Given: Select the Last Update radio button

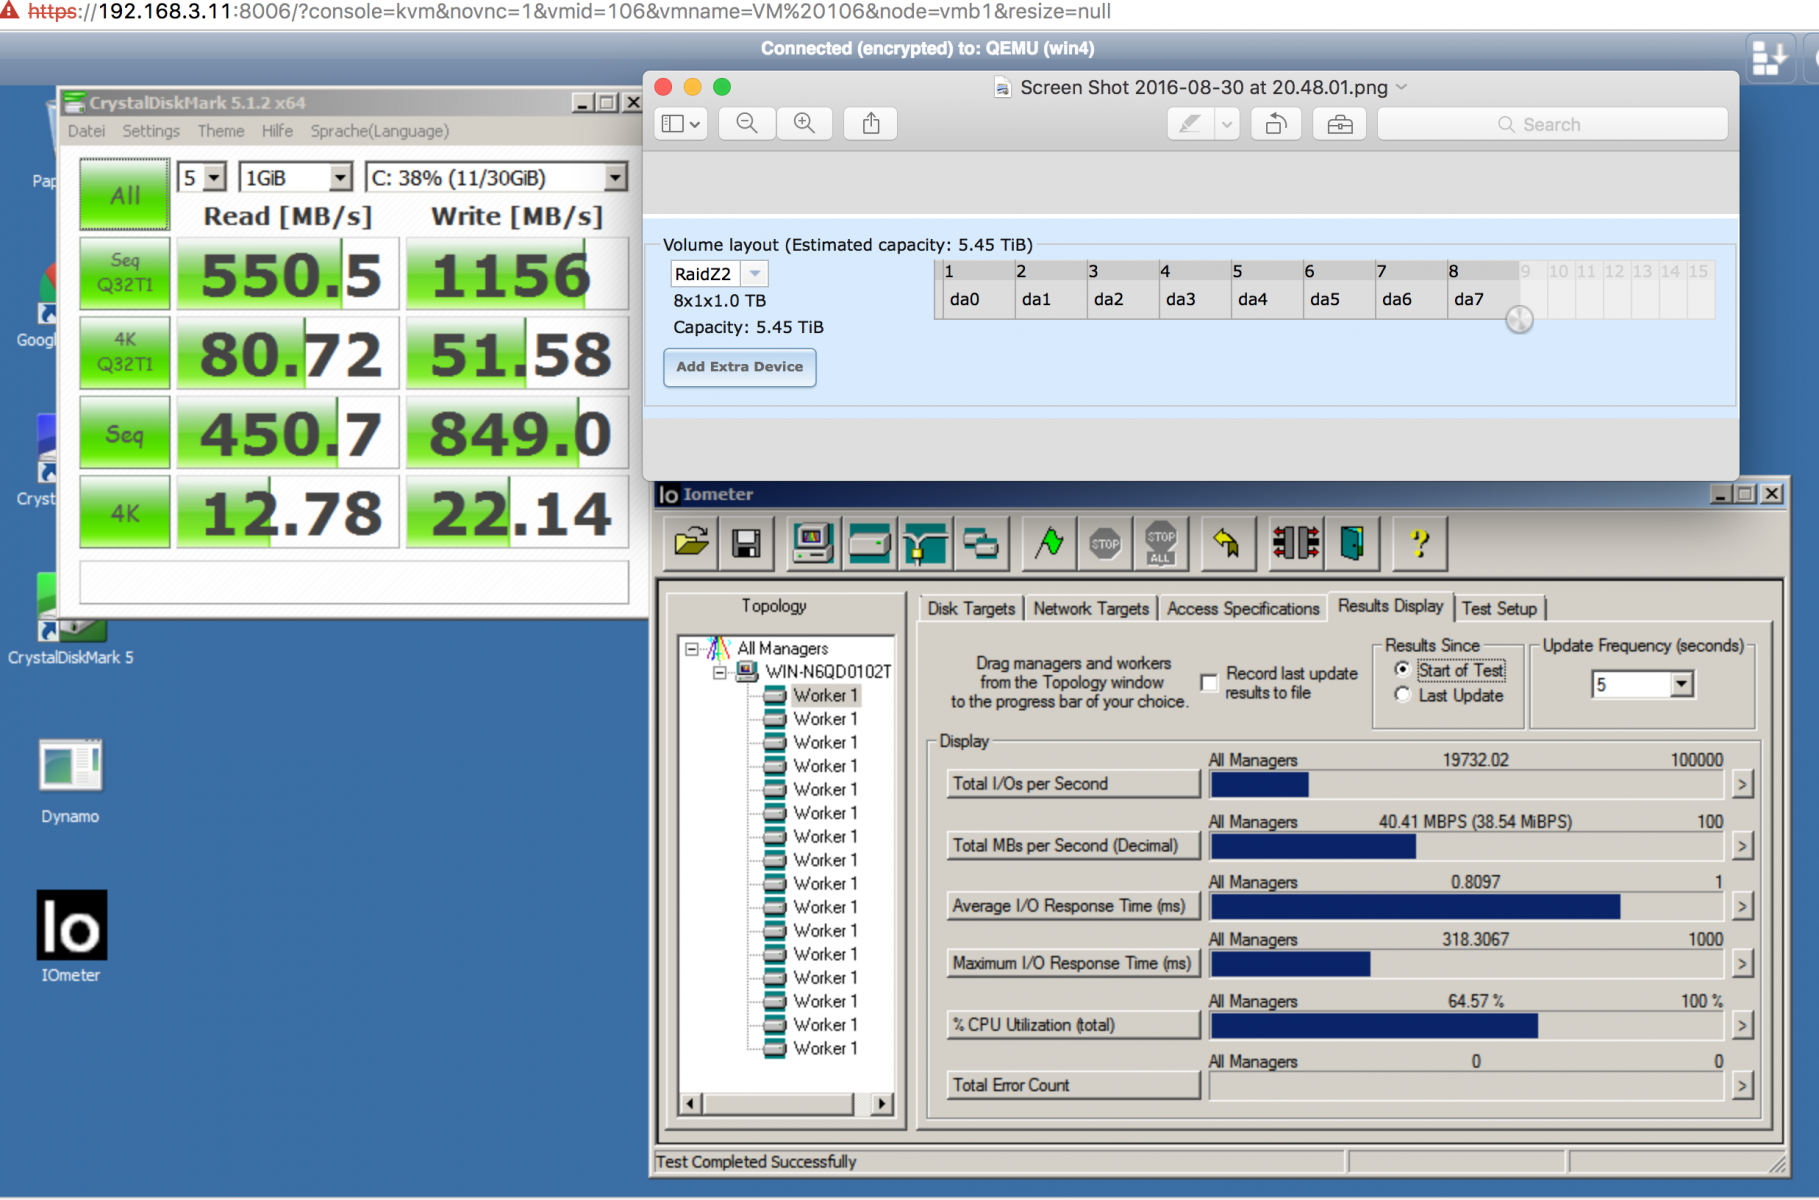Looking at the screenshot, I should 1402,695.
